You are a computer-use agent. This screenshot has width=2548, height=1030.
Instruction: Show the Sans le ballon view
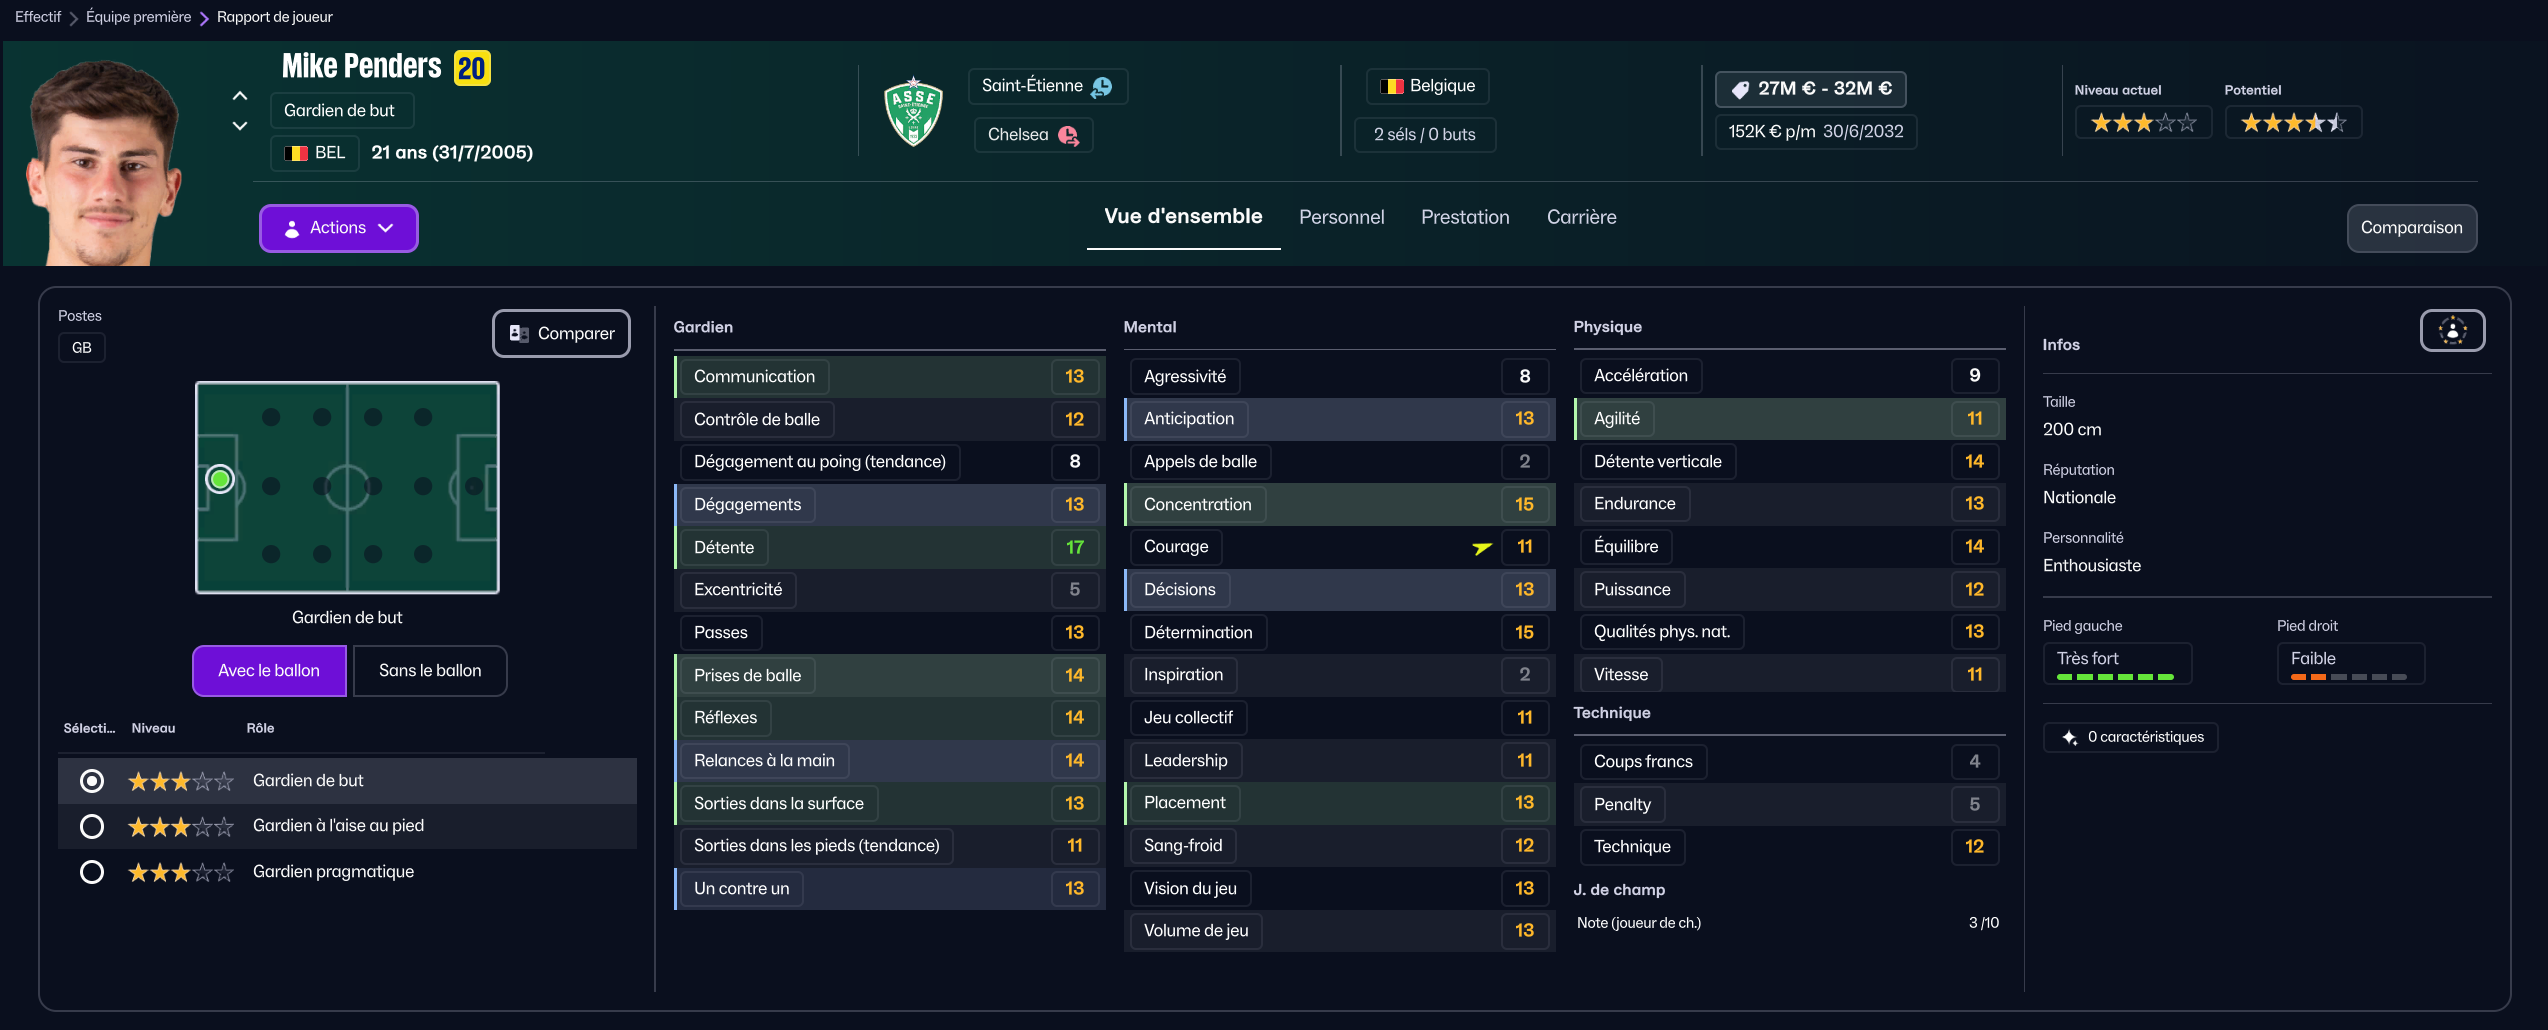(430, 671)
